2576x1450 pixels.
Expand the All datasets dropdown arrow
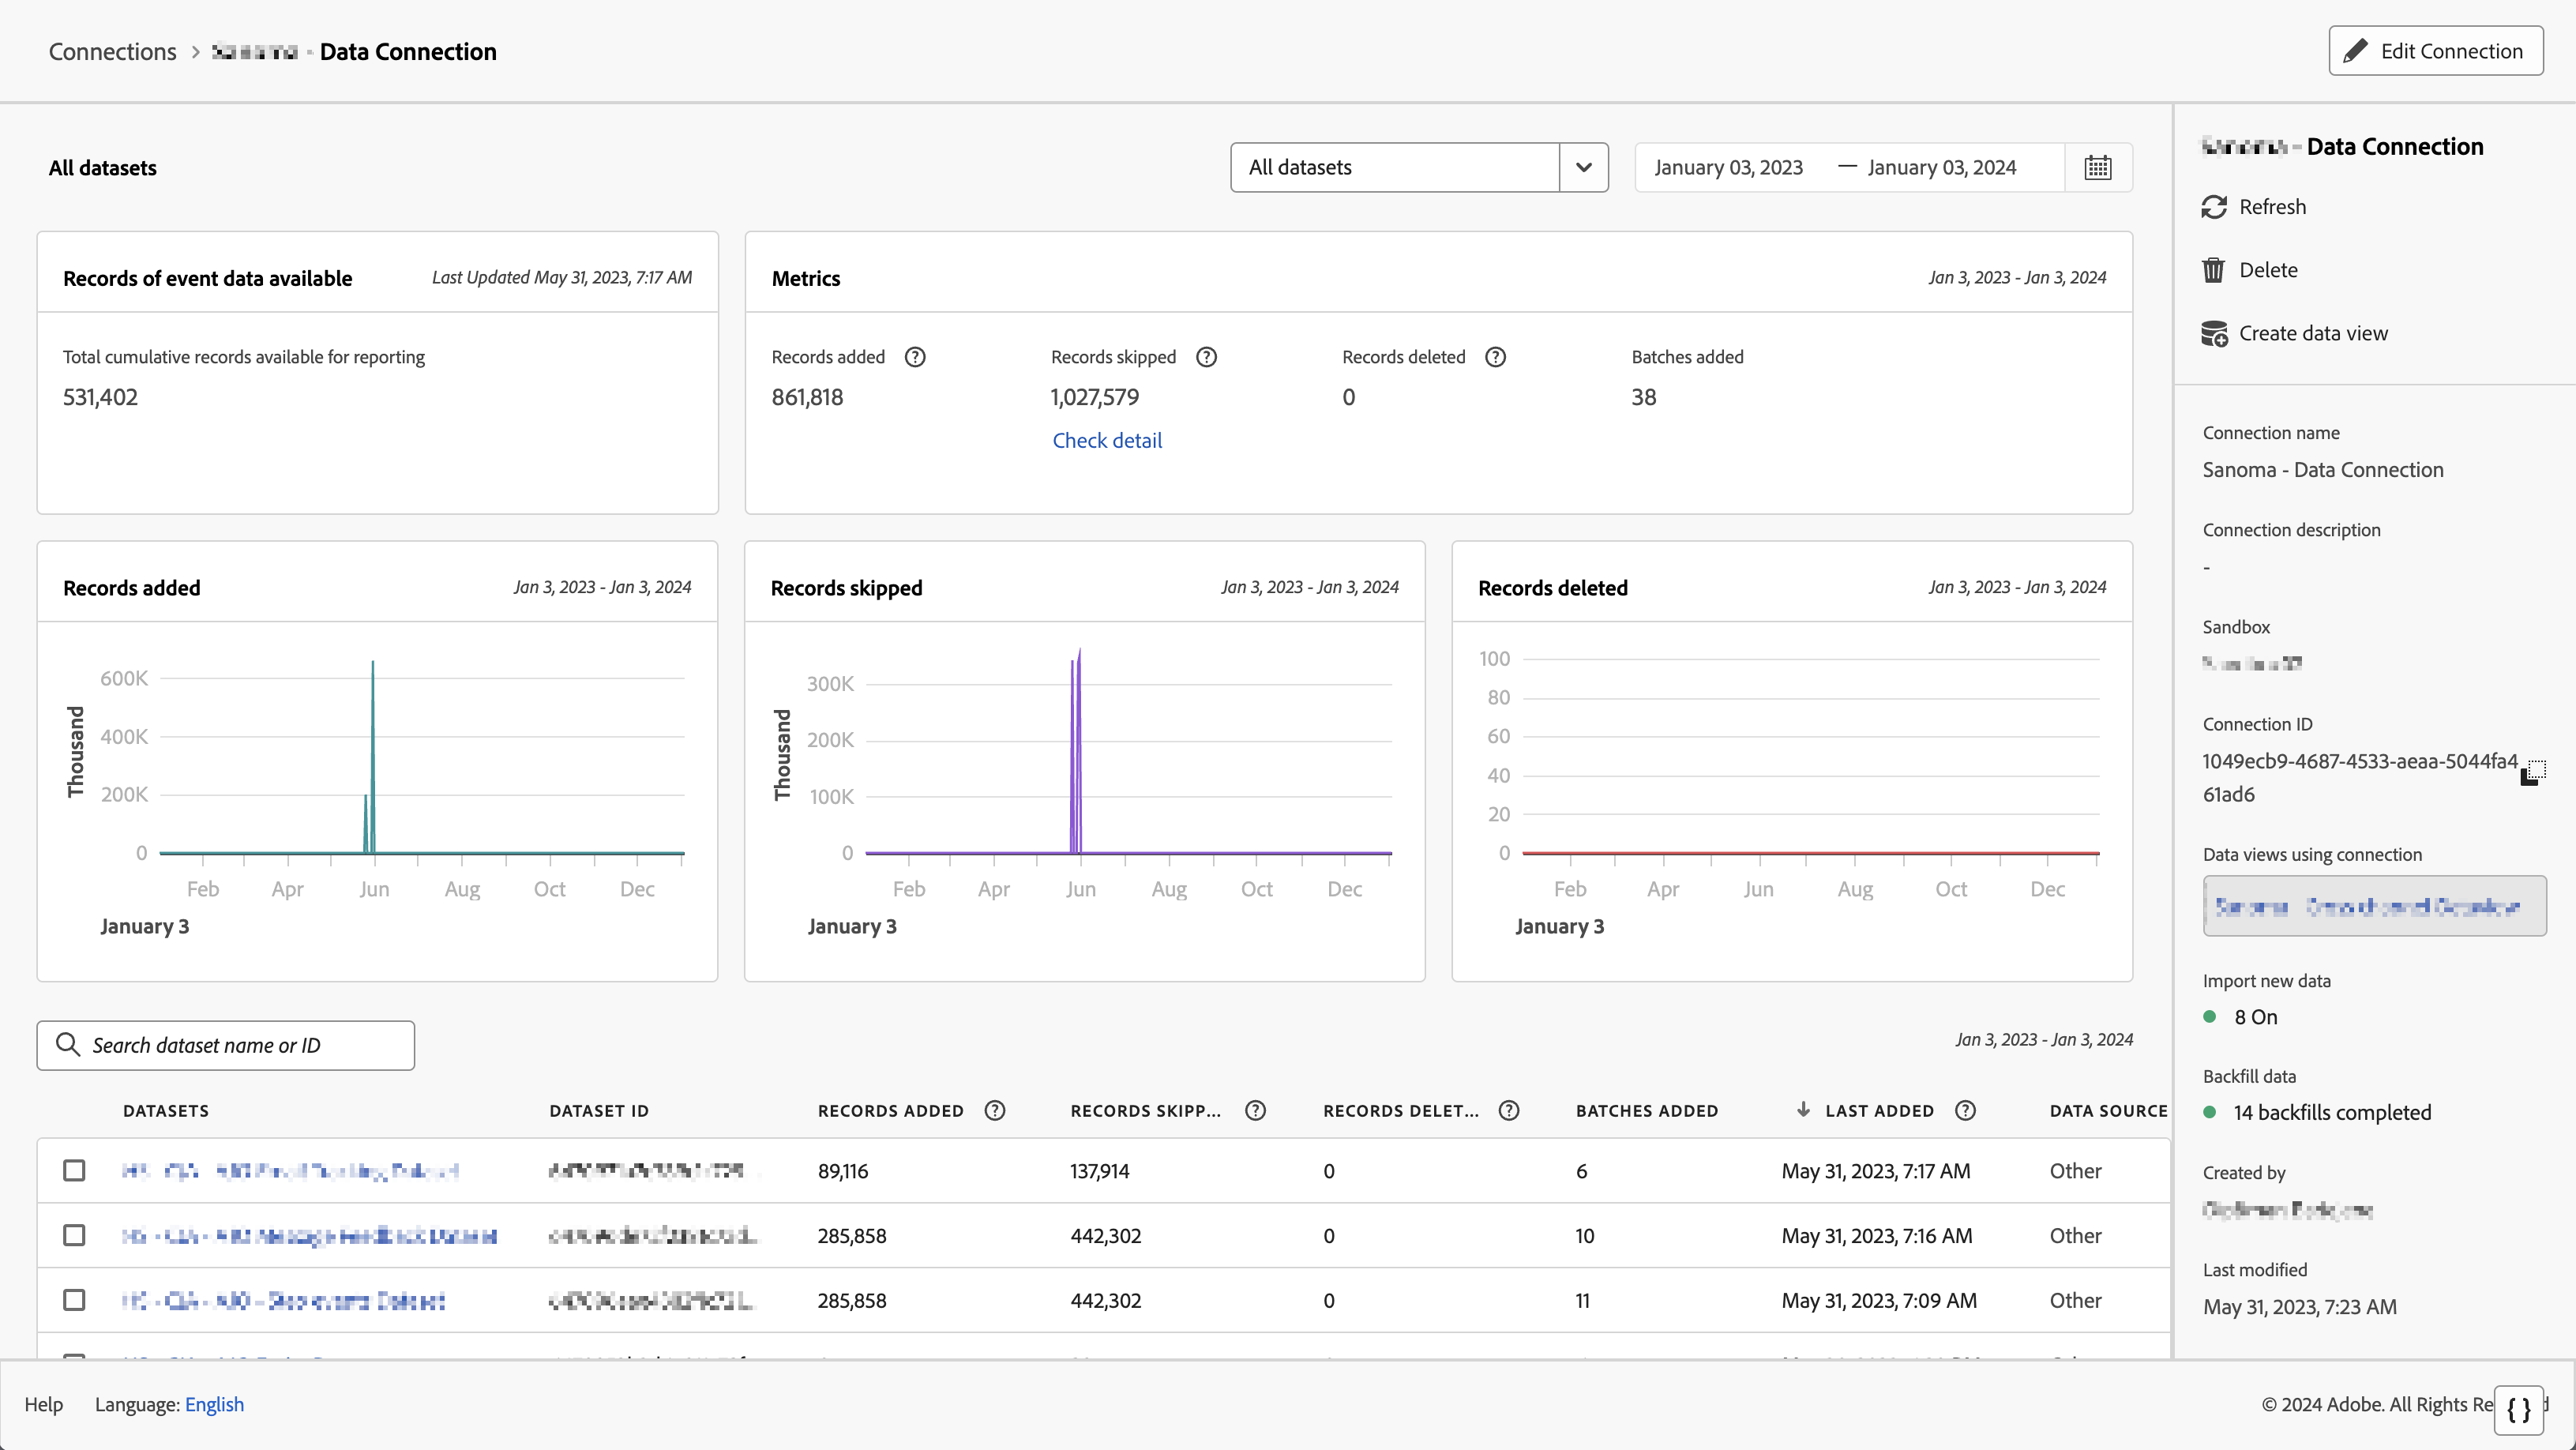coord(1583,167)
